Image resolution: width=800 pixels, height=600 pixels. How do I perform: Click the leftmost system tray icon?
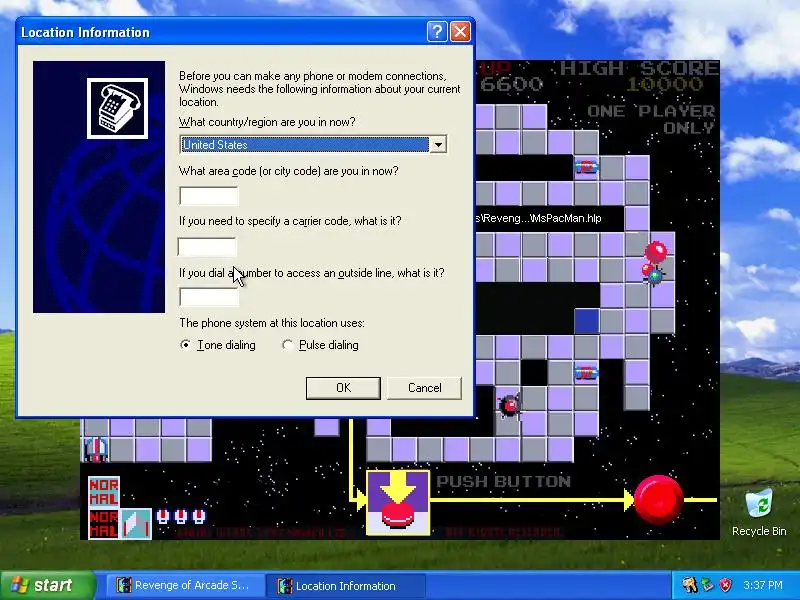tap(689, 585)
